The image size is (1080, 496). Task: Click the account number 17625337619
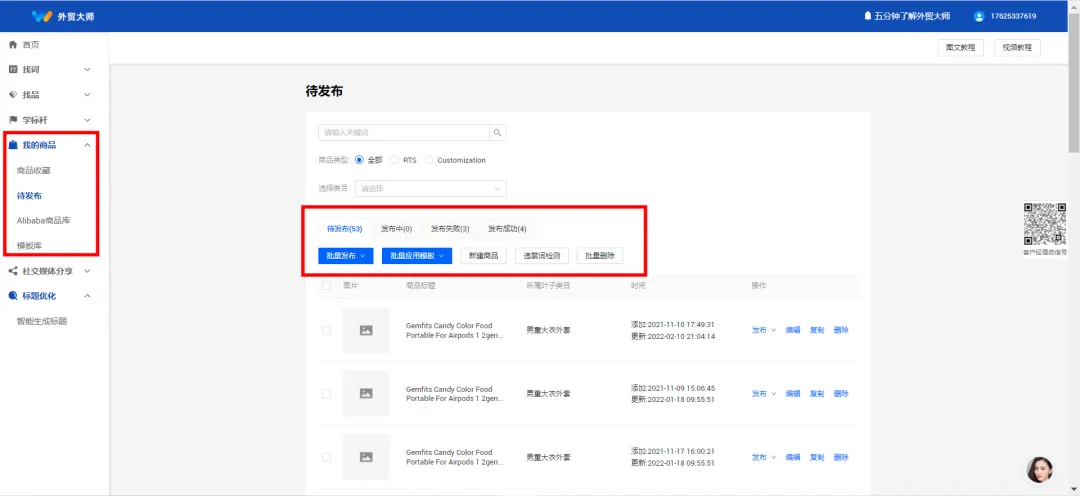tap(1013, 16)
